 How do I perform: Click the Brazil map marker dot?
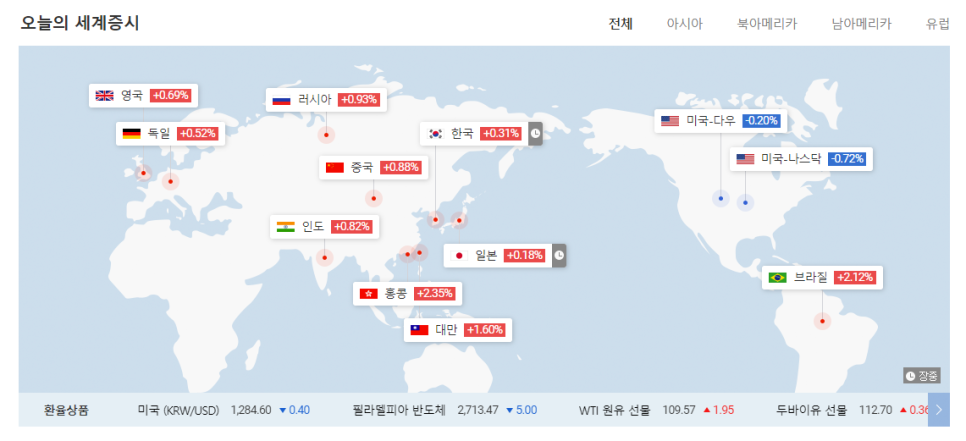tap(822, 321)
